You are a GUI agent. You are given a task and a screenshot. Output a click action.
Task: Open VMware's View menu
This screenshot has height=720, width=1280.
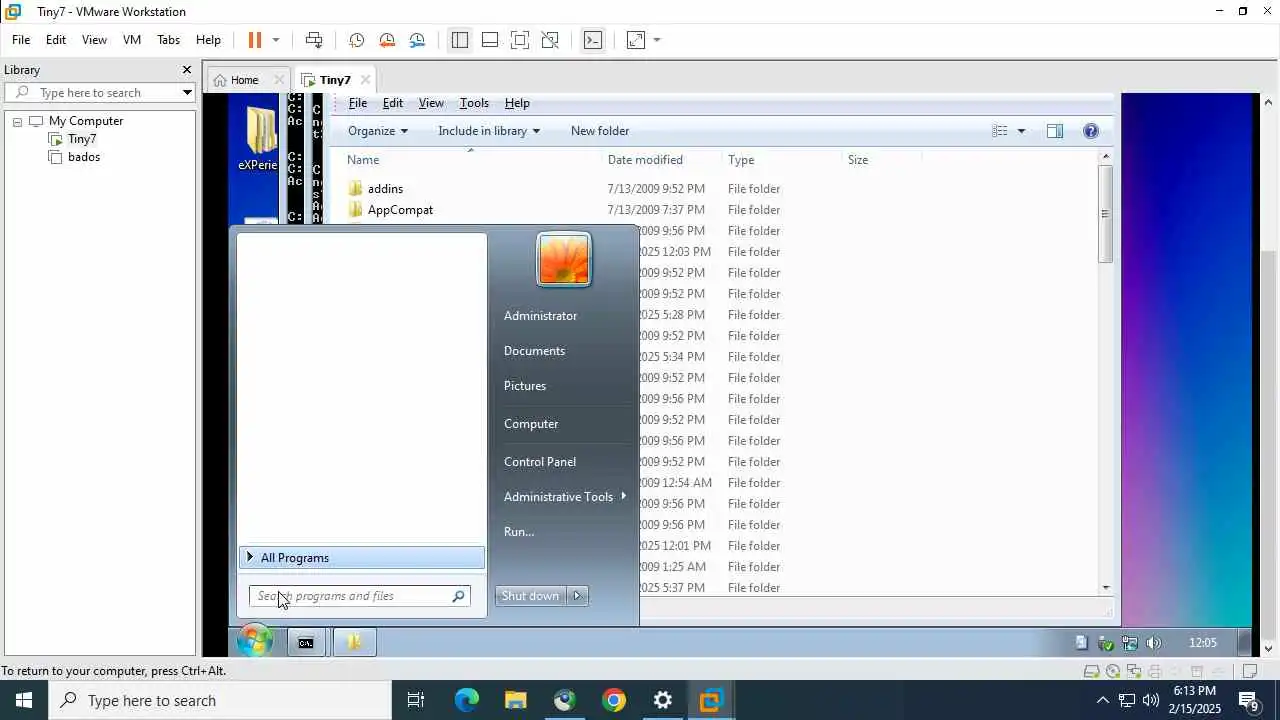(94, 40)
